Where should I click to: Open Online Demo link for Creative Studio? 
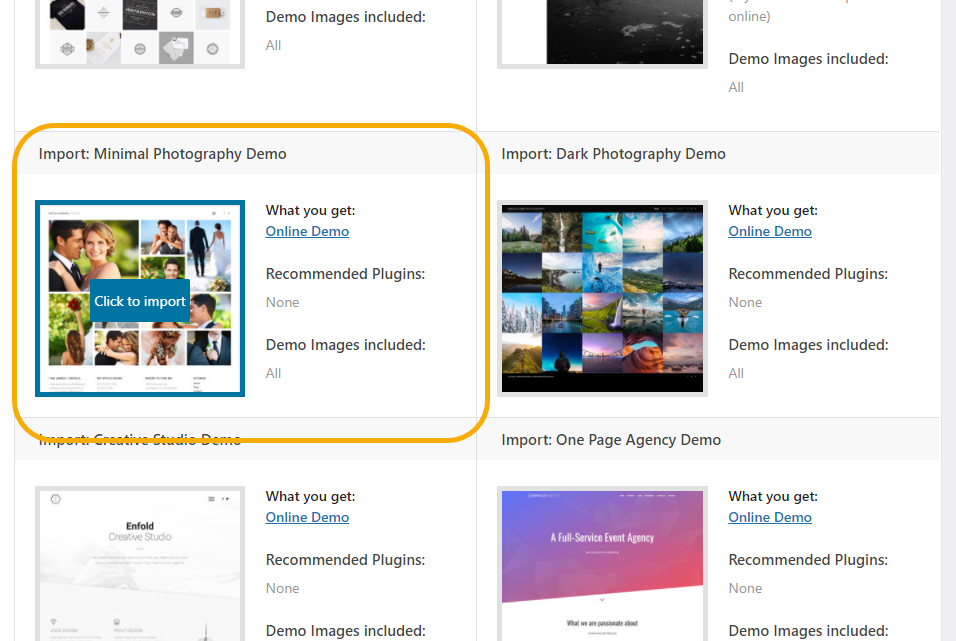(x=307, y=517)
